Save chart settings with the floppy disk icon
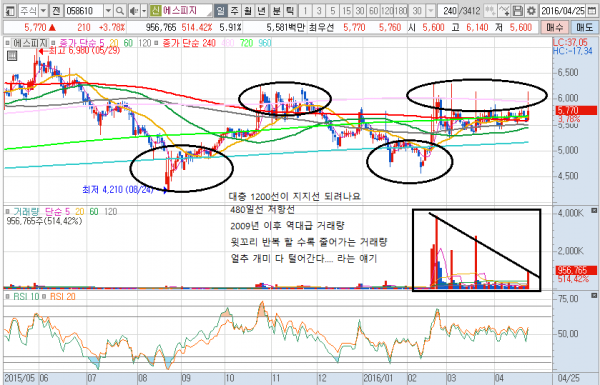 coord(517,11)
